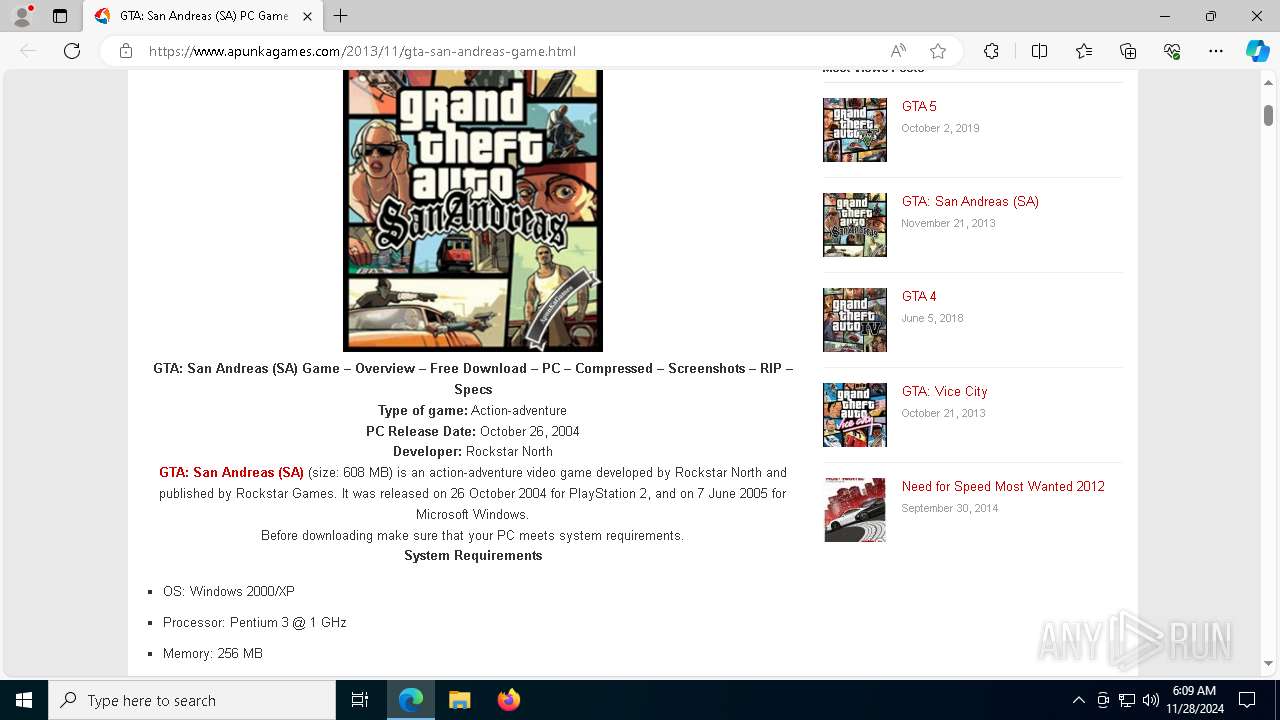
Task: Open Settings and more menu
Action: click(1216, 51)
